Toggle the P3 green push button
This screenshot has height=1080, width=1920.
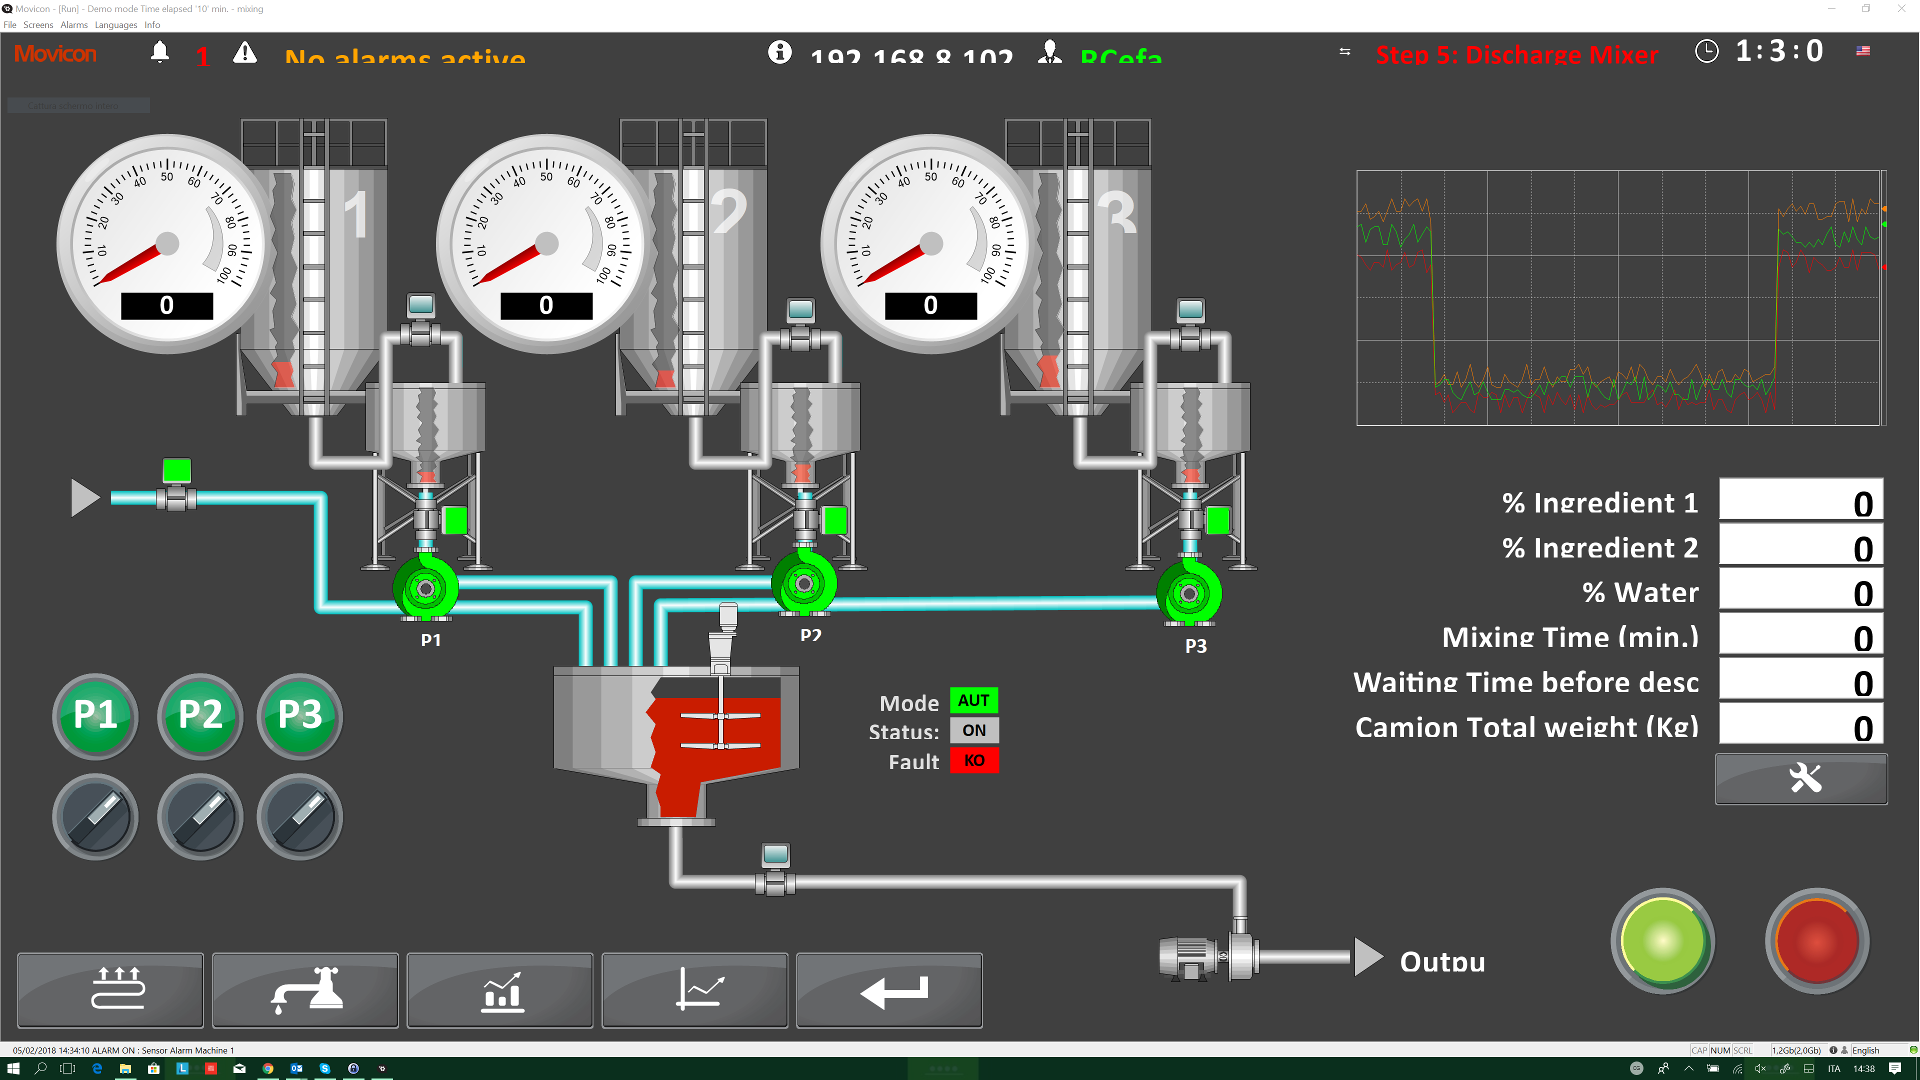pyautogui.click(x=300, y=716)
